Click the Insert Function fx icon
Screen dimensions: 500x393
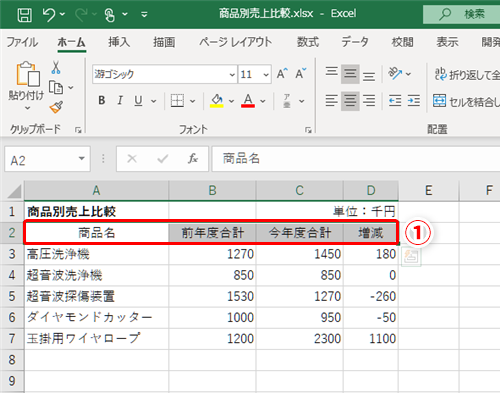pyautogui.click(x=193, y=159)
